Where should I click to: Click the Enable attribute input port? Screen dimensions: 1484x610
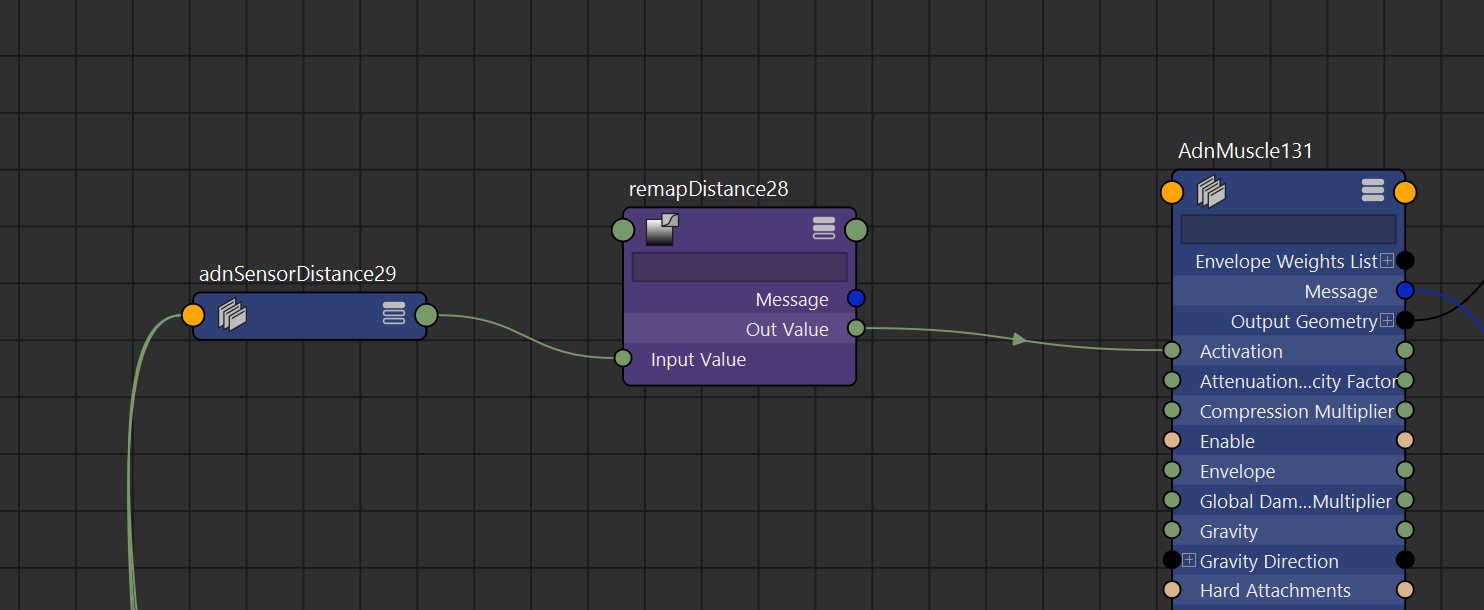1172,441
